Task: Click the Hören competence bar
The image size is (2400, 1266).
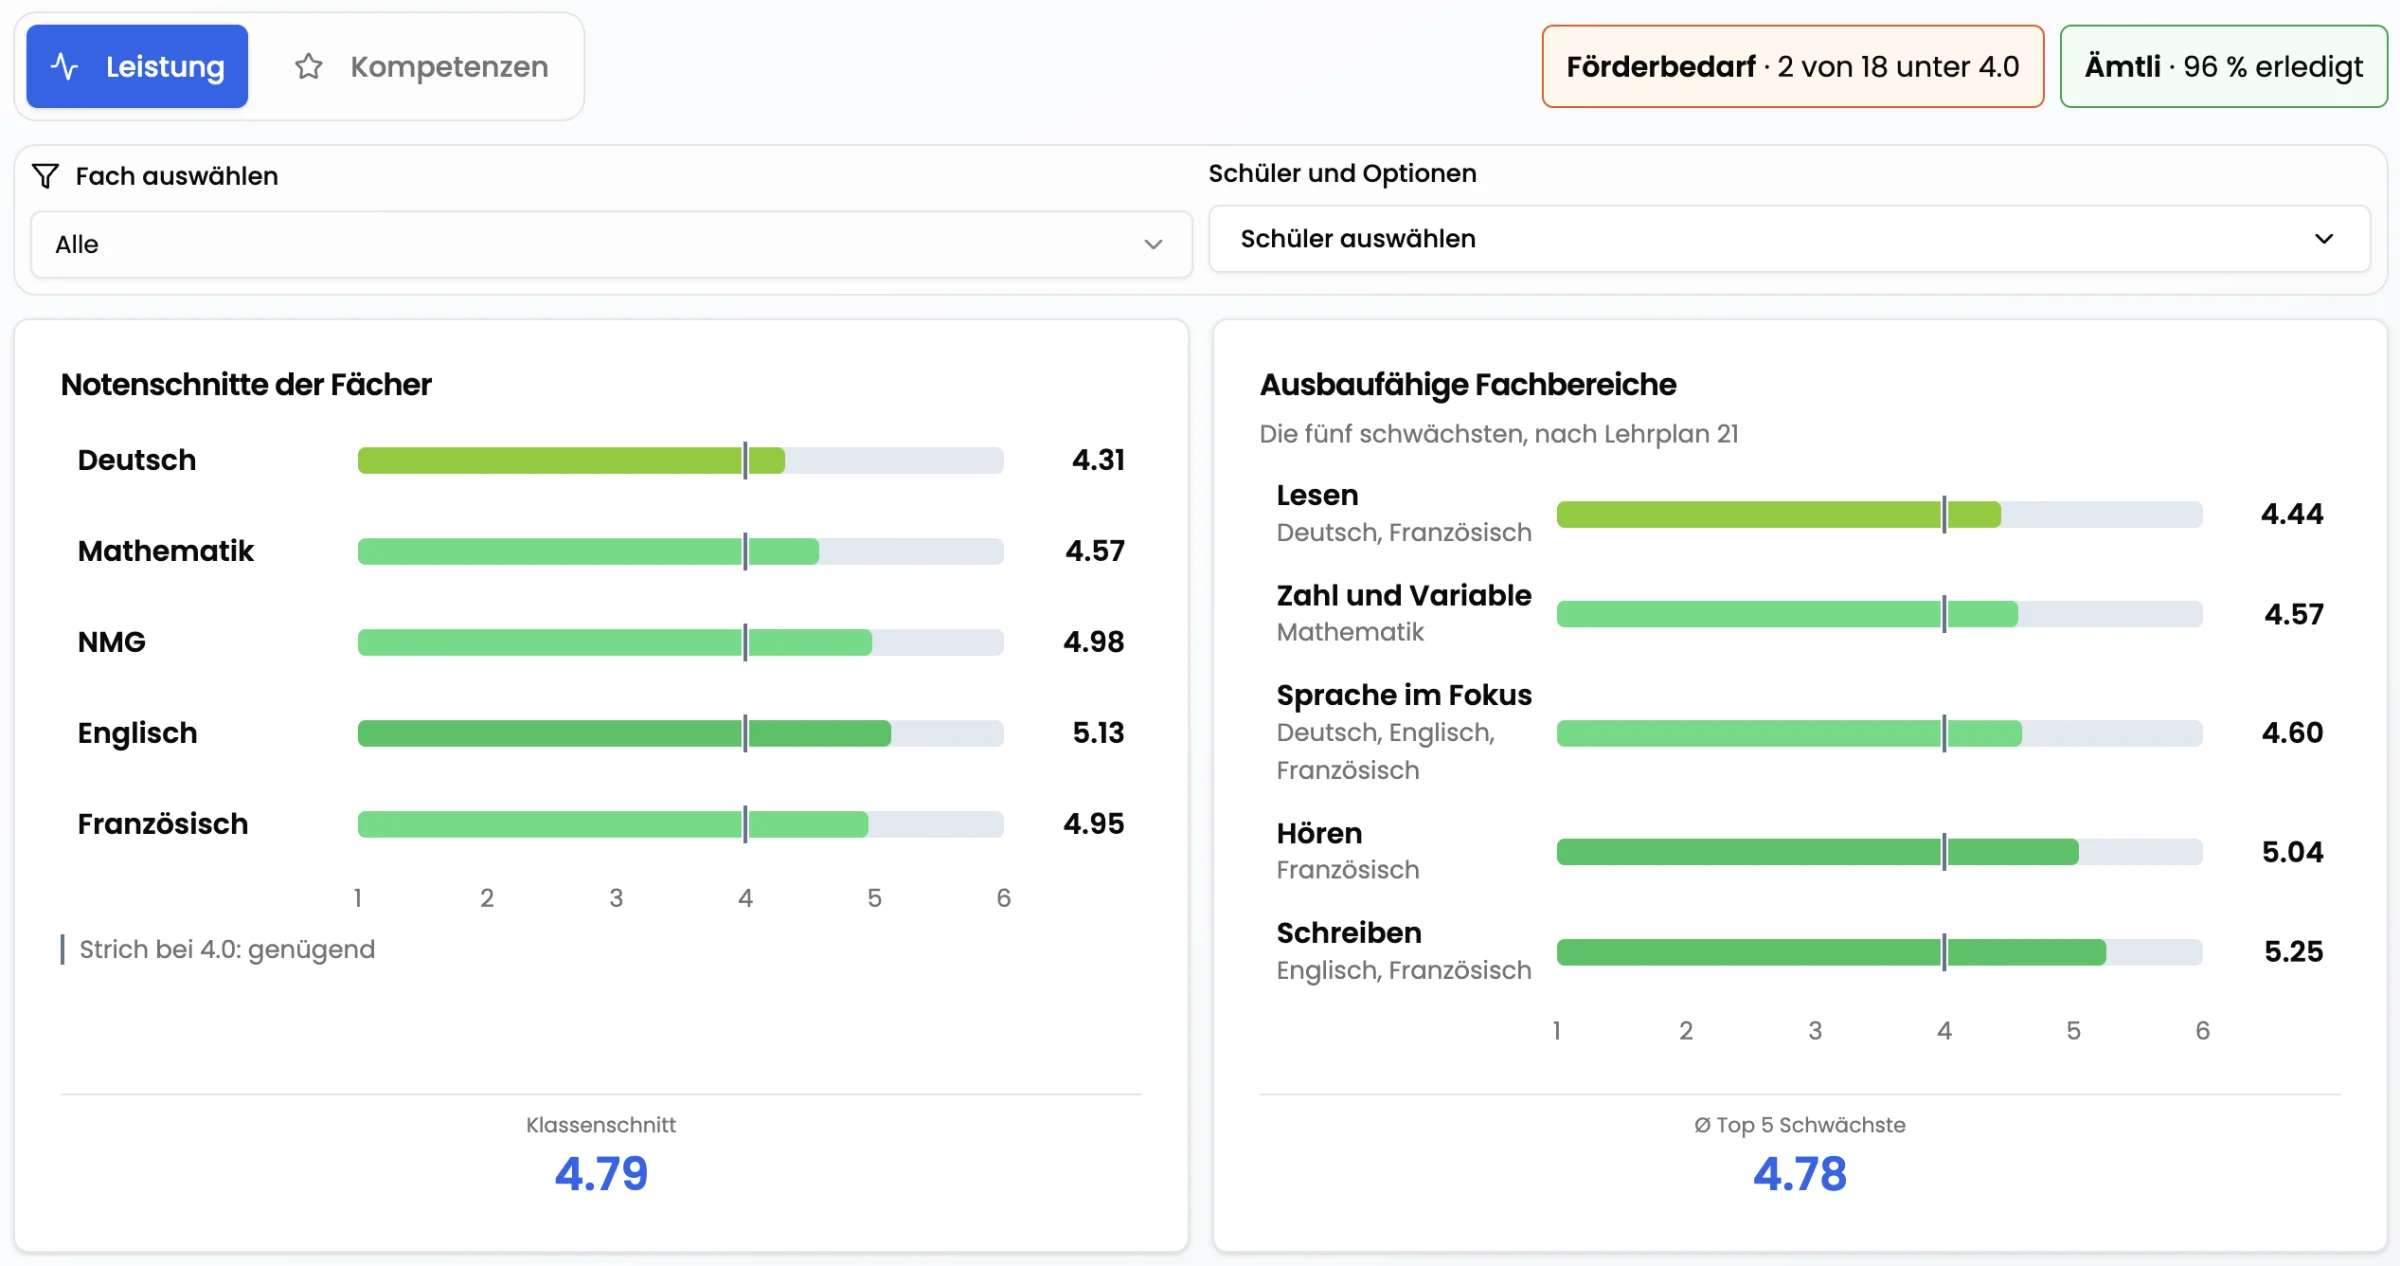Action: 1880,852
